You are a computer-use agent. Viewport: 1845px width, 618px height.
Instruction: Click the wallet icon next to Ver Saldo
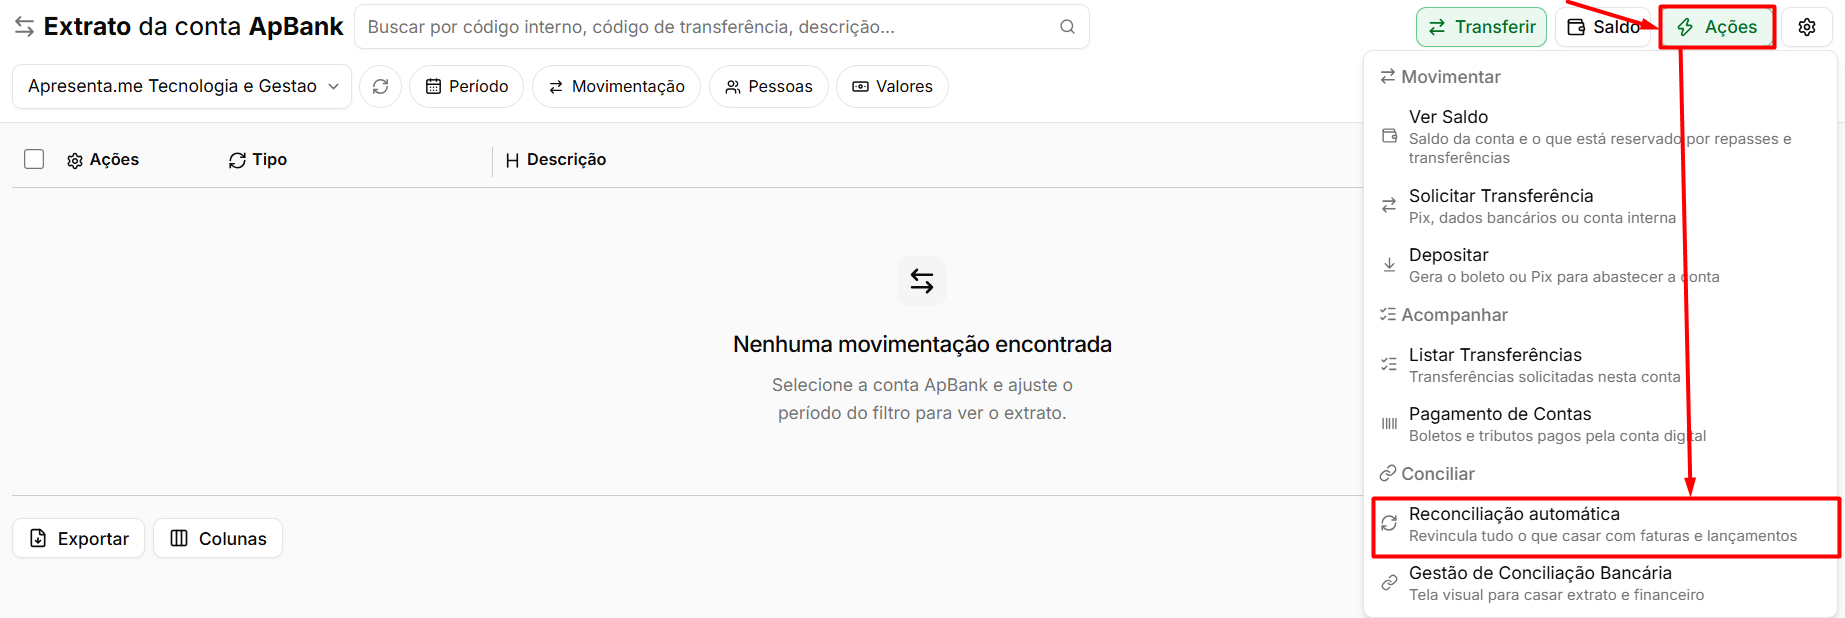[1389, 136]
